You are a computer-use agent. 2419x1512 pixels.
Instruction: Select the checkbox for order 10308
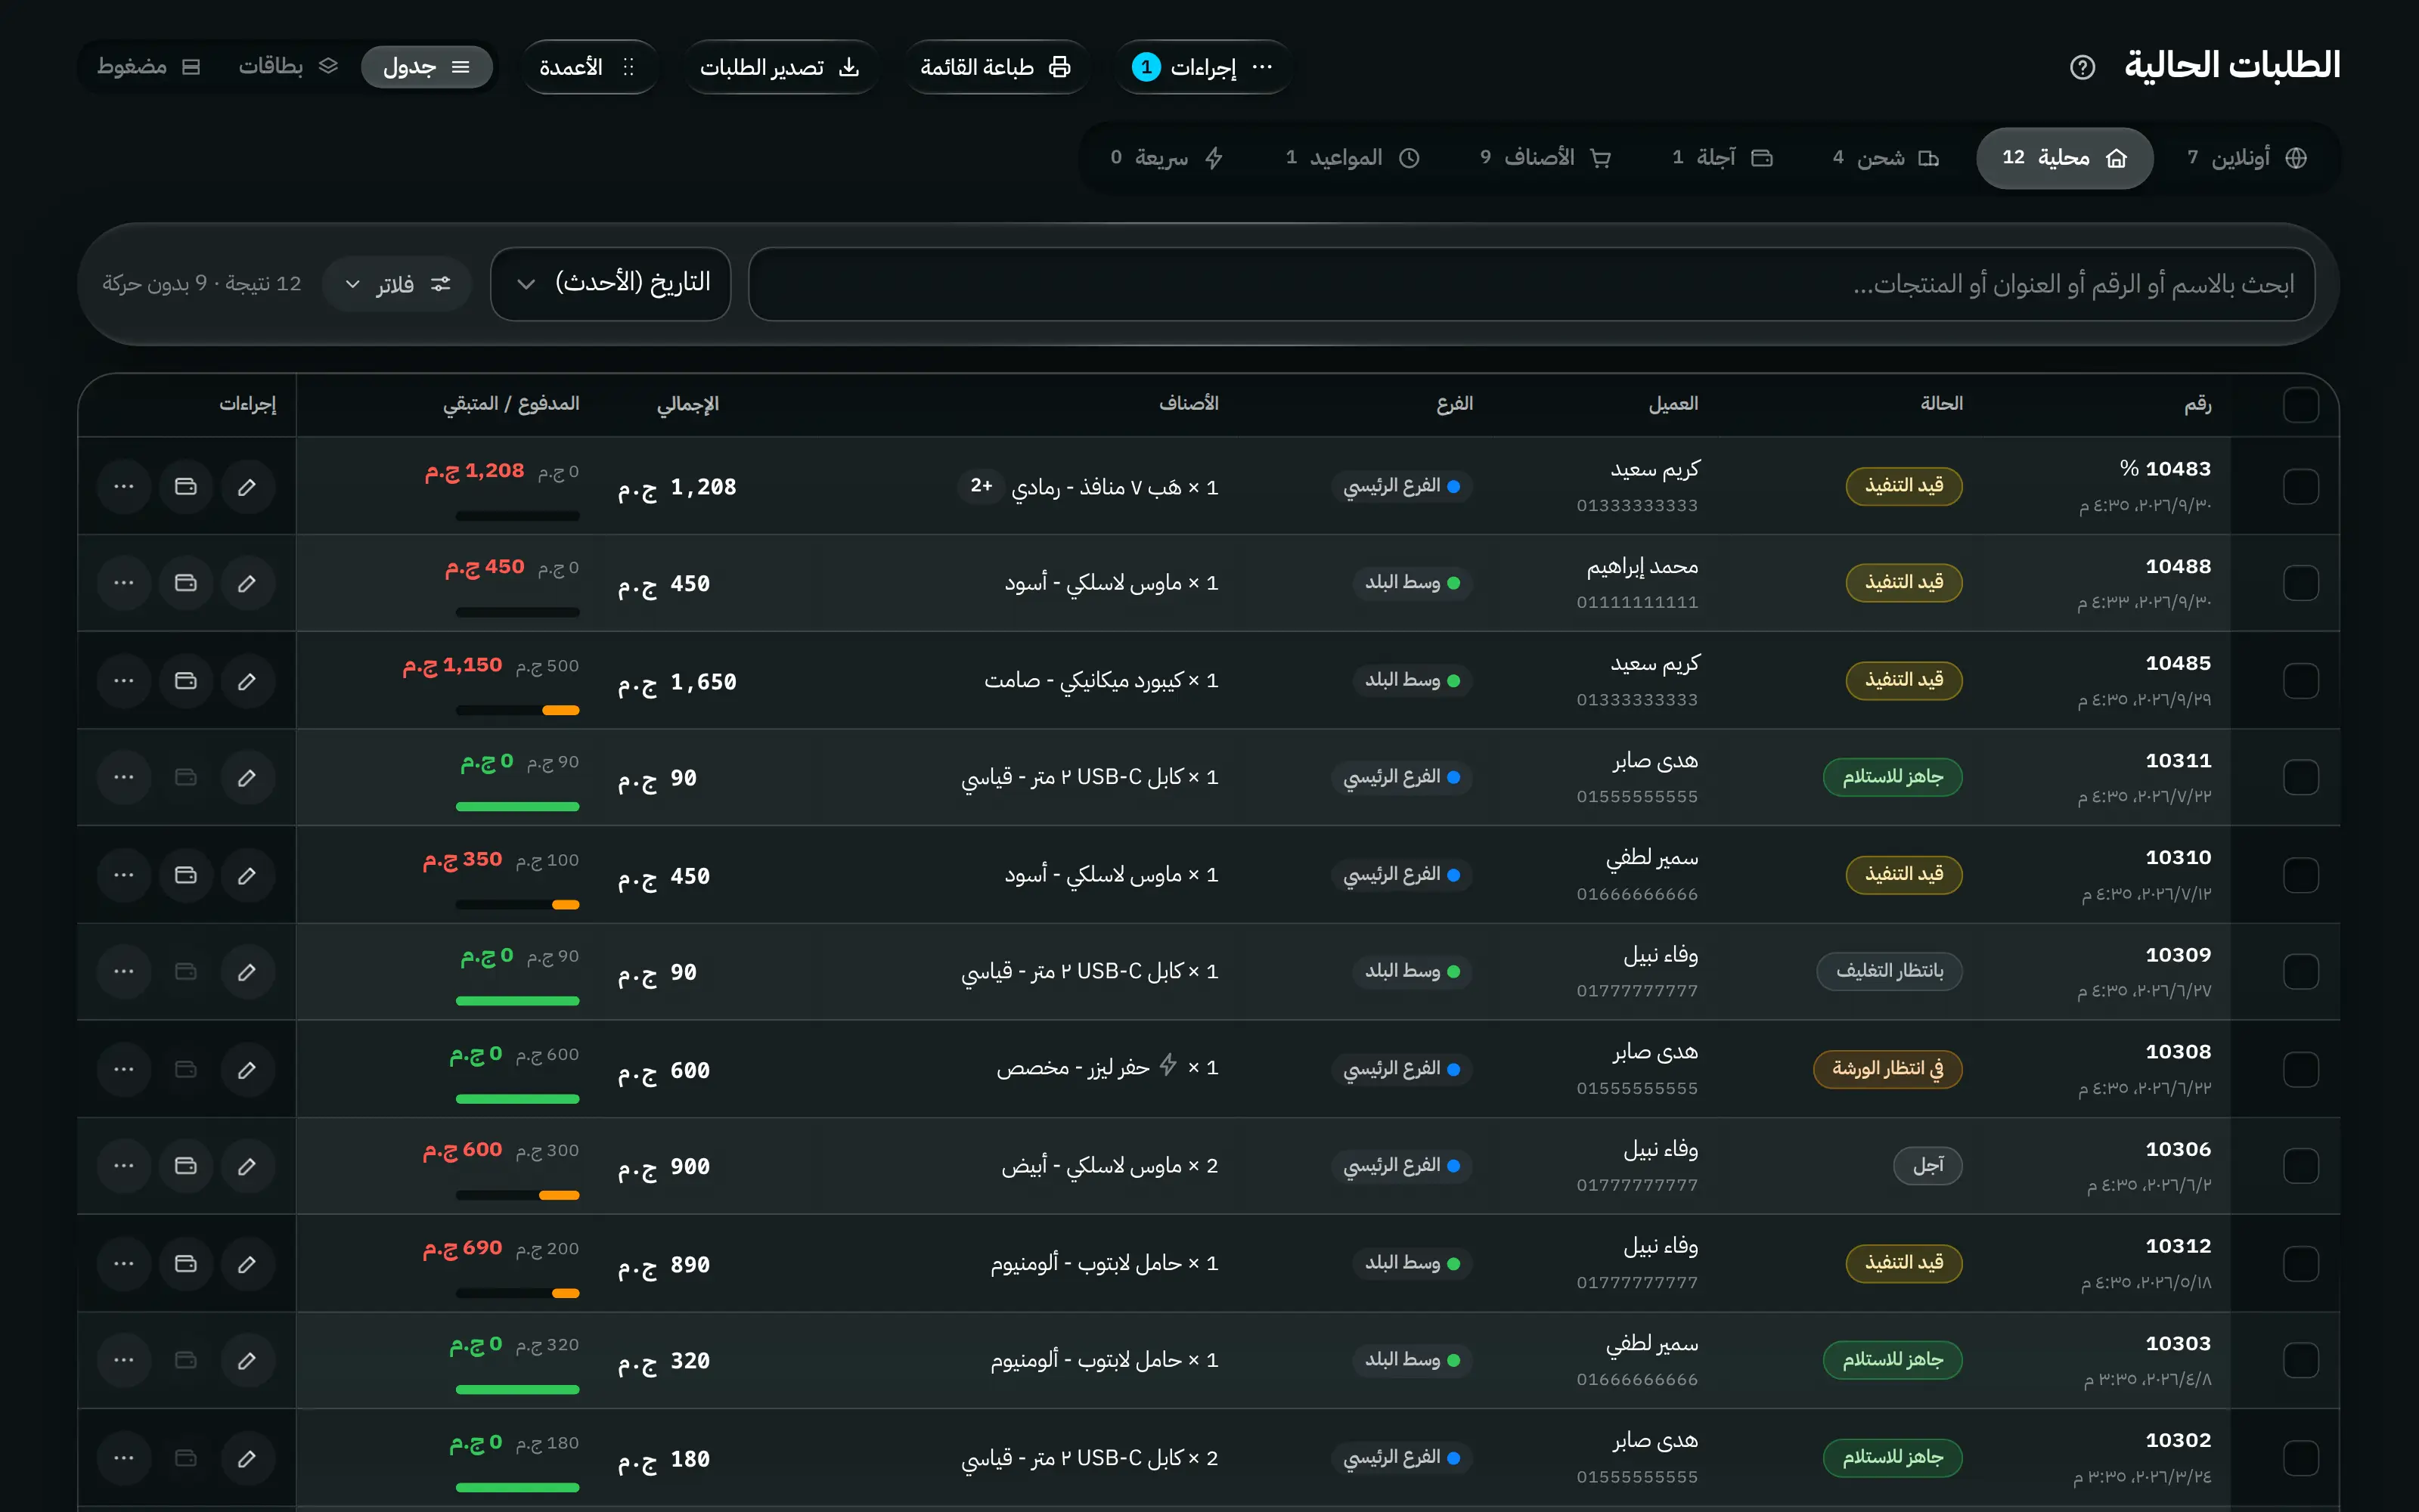pyautogui.click(x=2301, y=1070)
